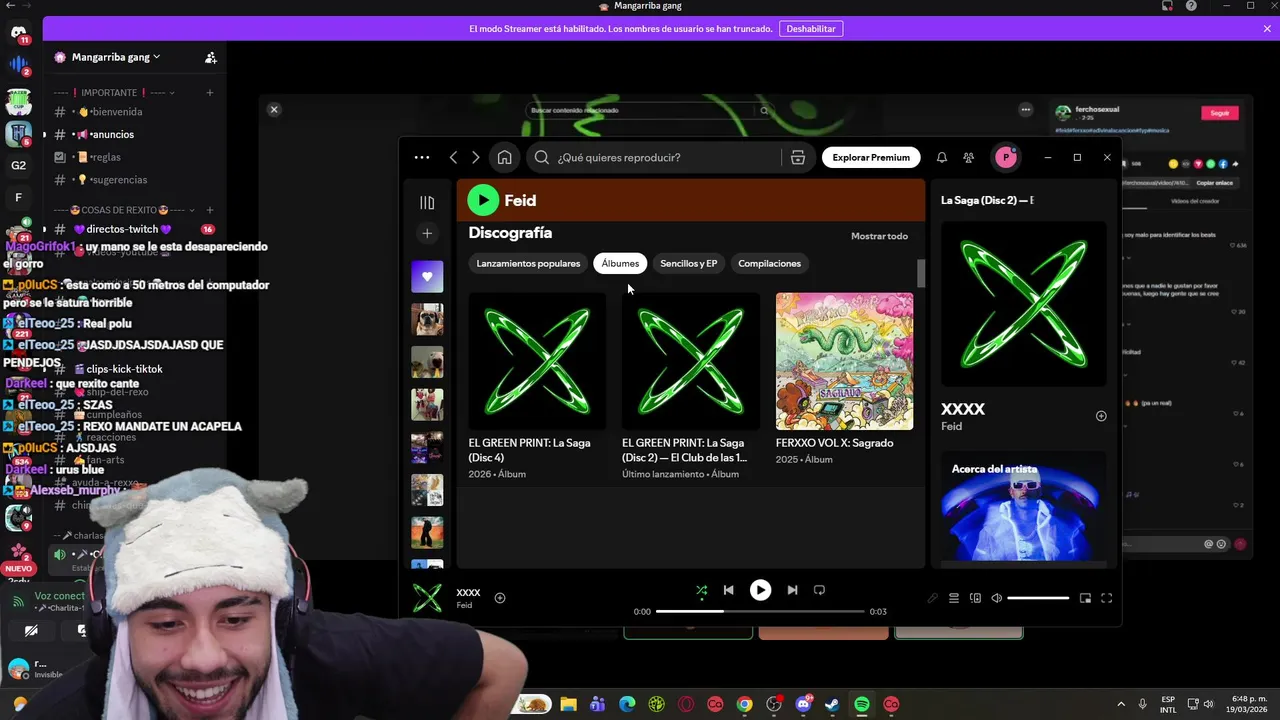Open overlay three-dot options in Discord
Viewport: 1280px width, 720px height.
tap(1026, 110)
